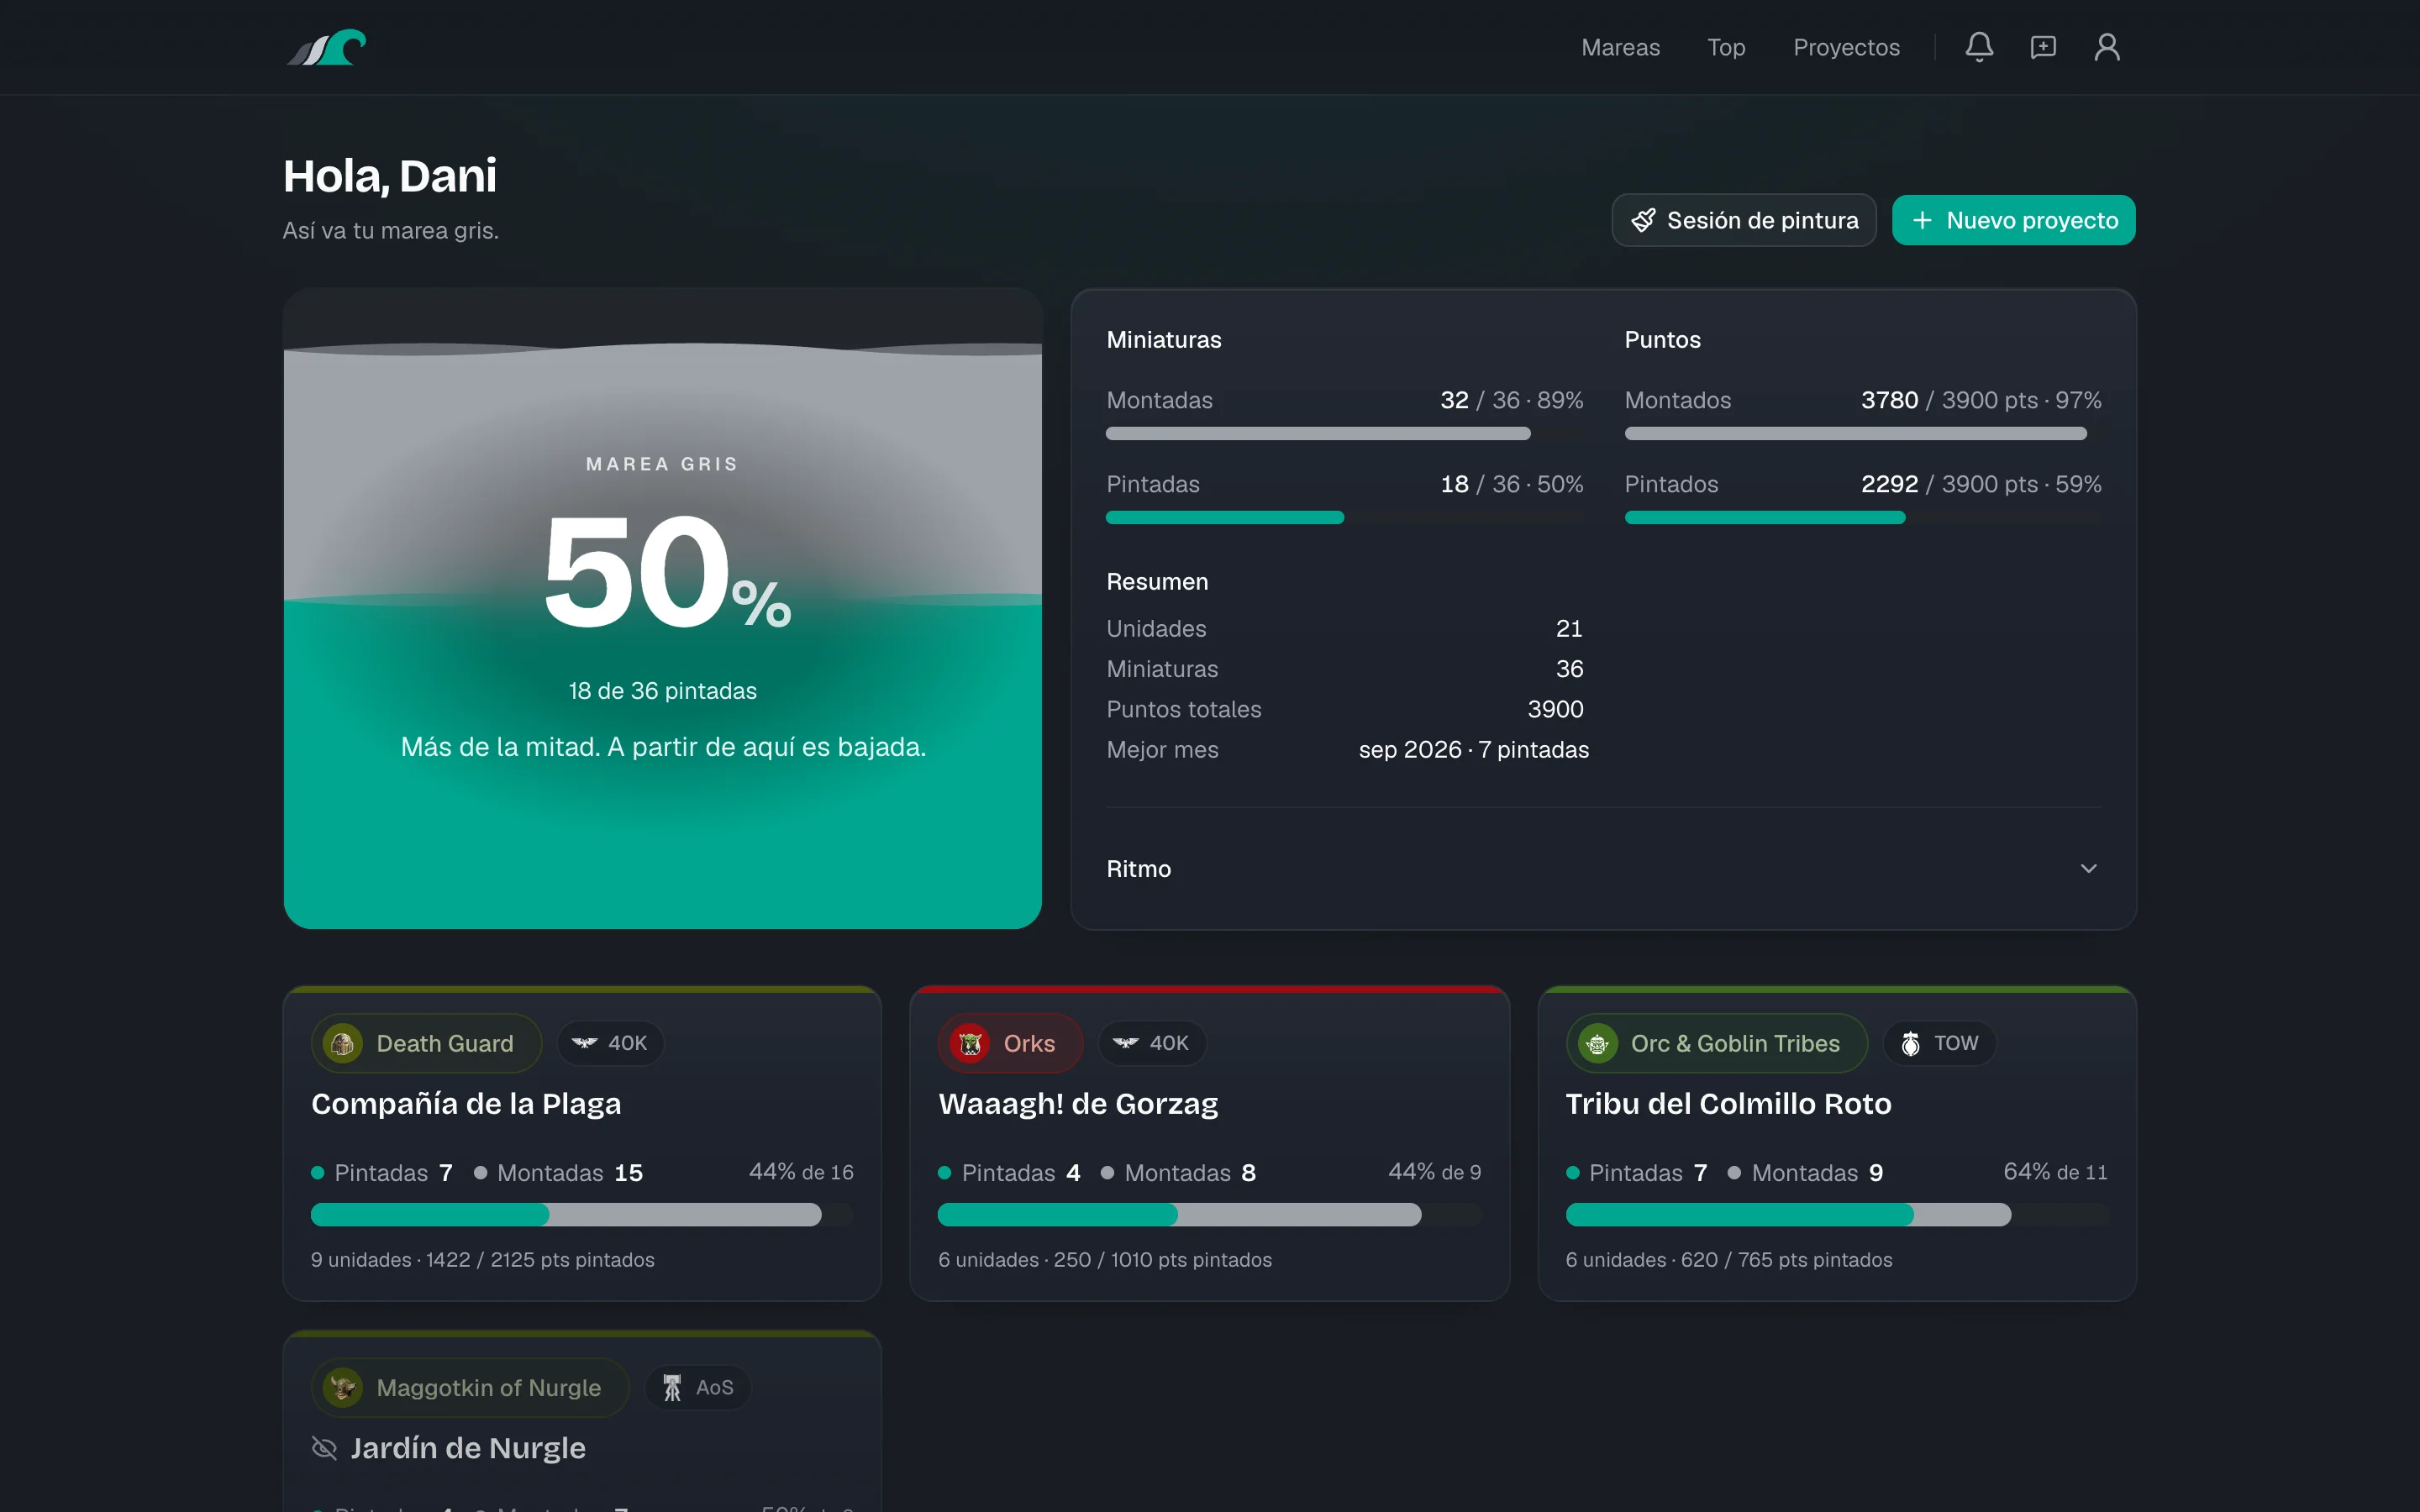Image resolution: width=2420 pixels, height=1512 pixels.
Task: Click the 'sep 2026 · 7 pintadas' value
Action: (x=1473, y=749)
